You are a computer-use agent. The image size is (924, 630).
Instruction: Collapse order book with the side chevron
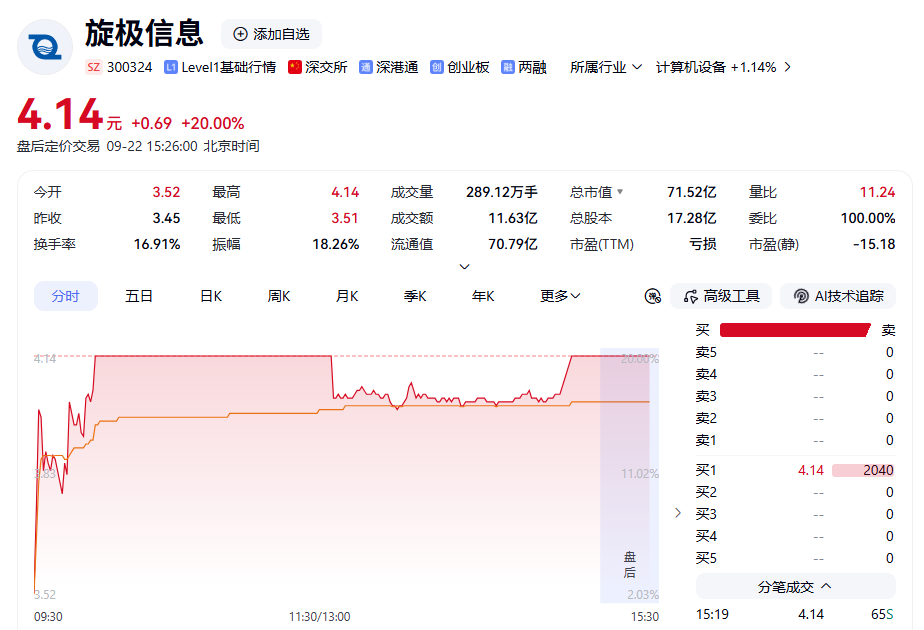coord(678,513)
